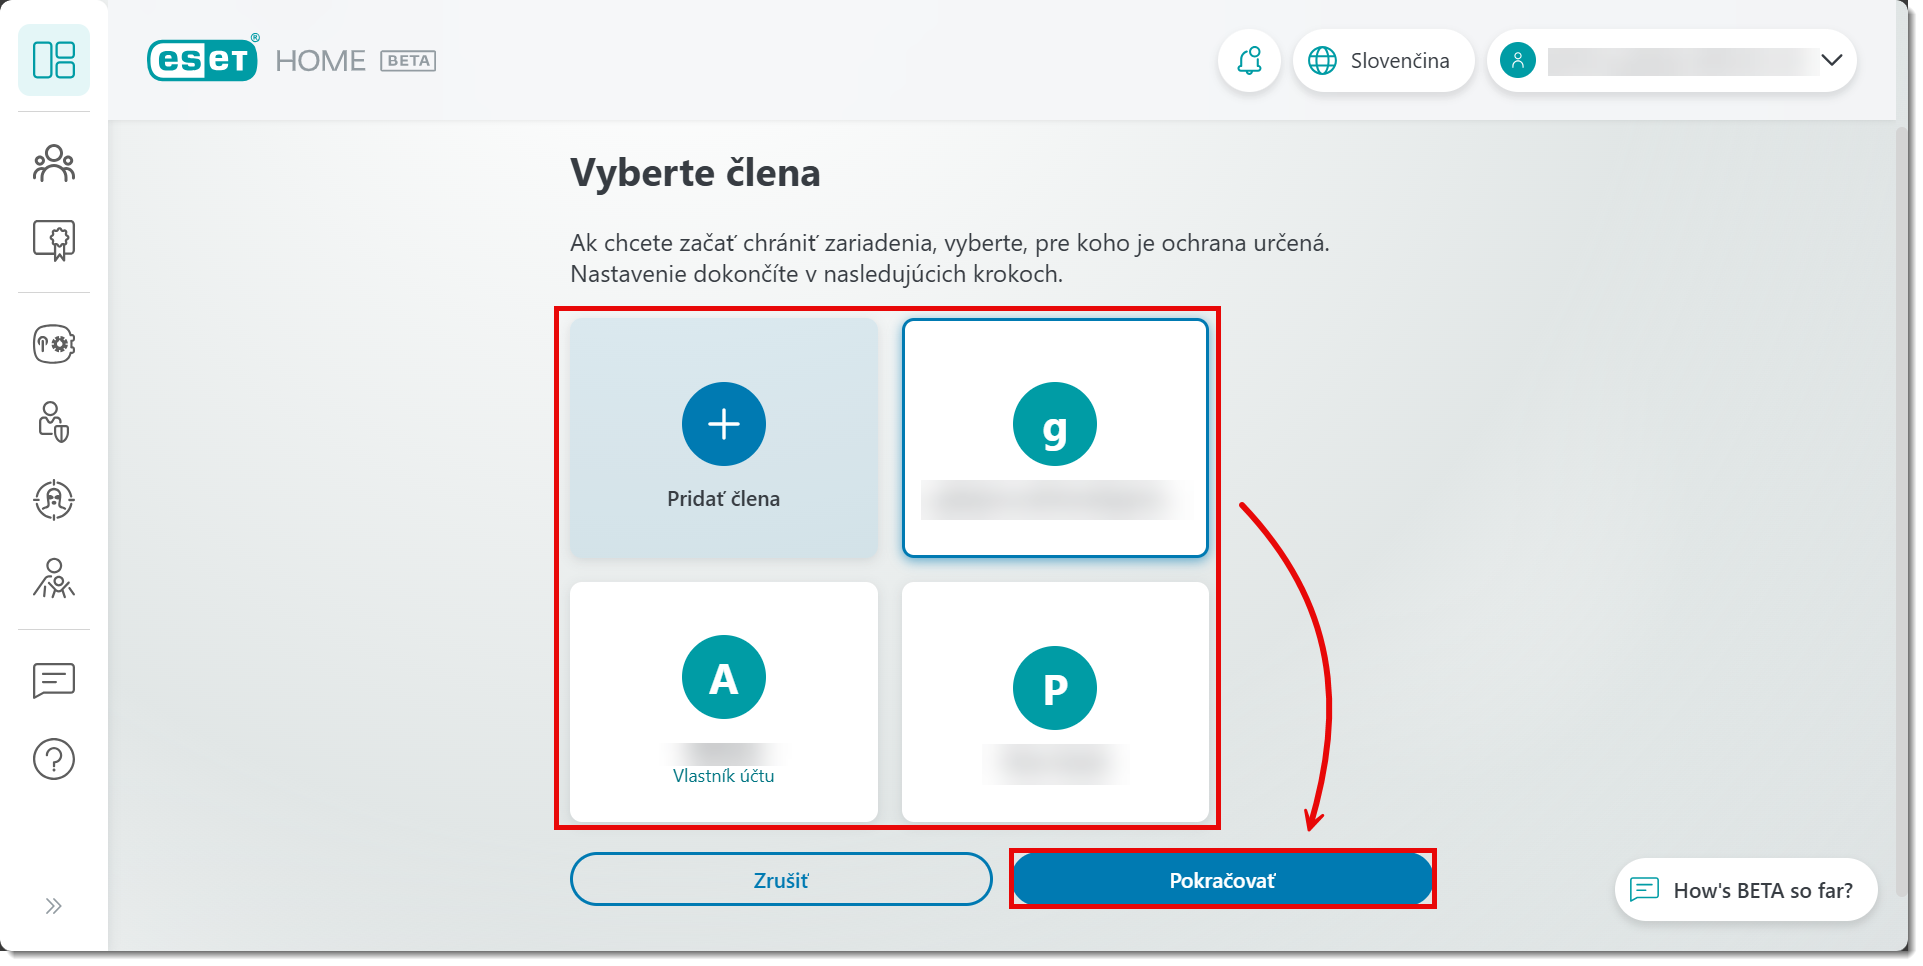Open the Slovenčina language selector
Viewport: 1923px width, 966px height.
(1382, 61)
